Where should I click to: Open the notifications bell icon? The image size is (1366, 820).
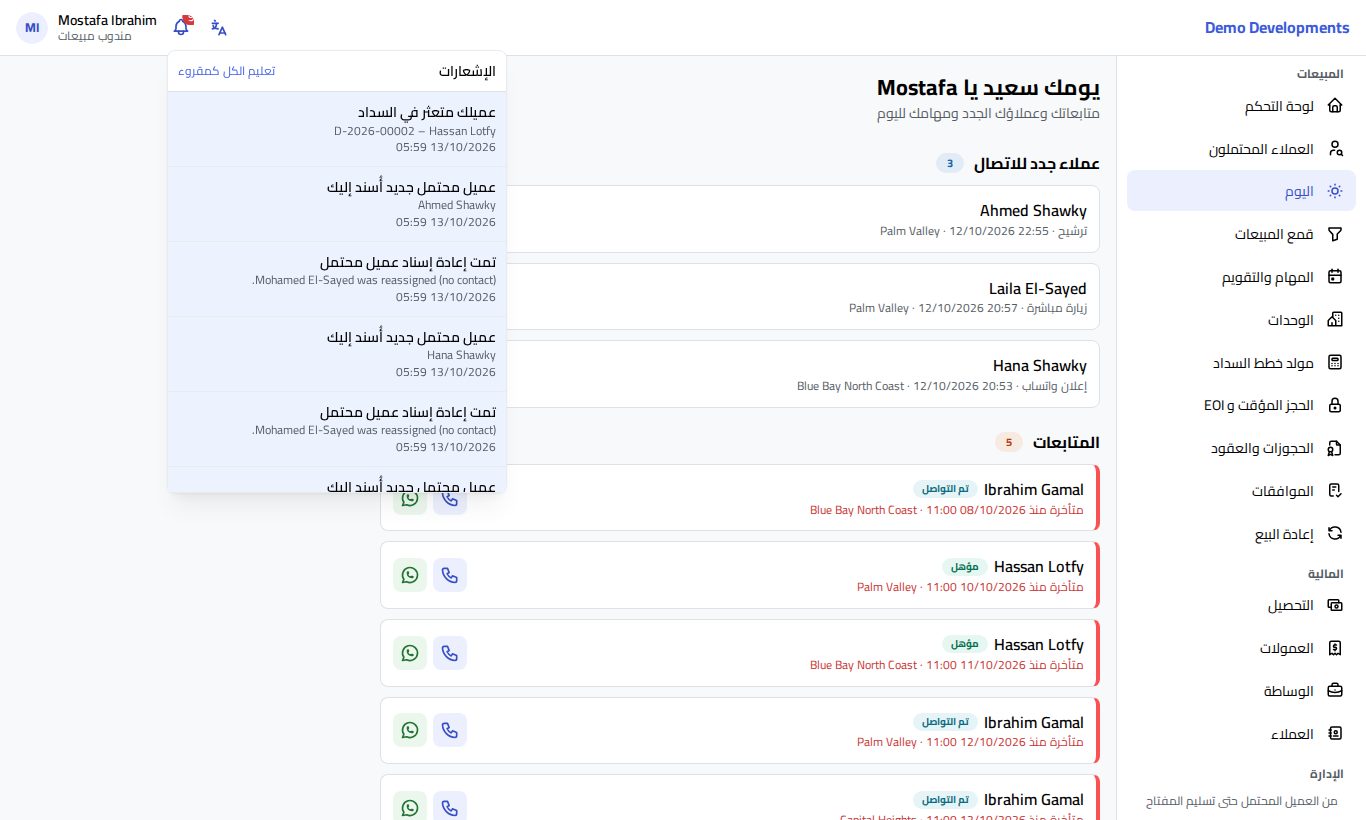[182, 27]
